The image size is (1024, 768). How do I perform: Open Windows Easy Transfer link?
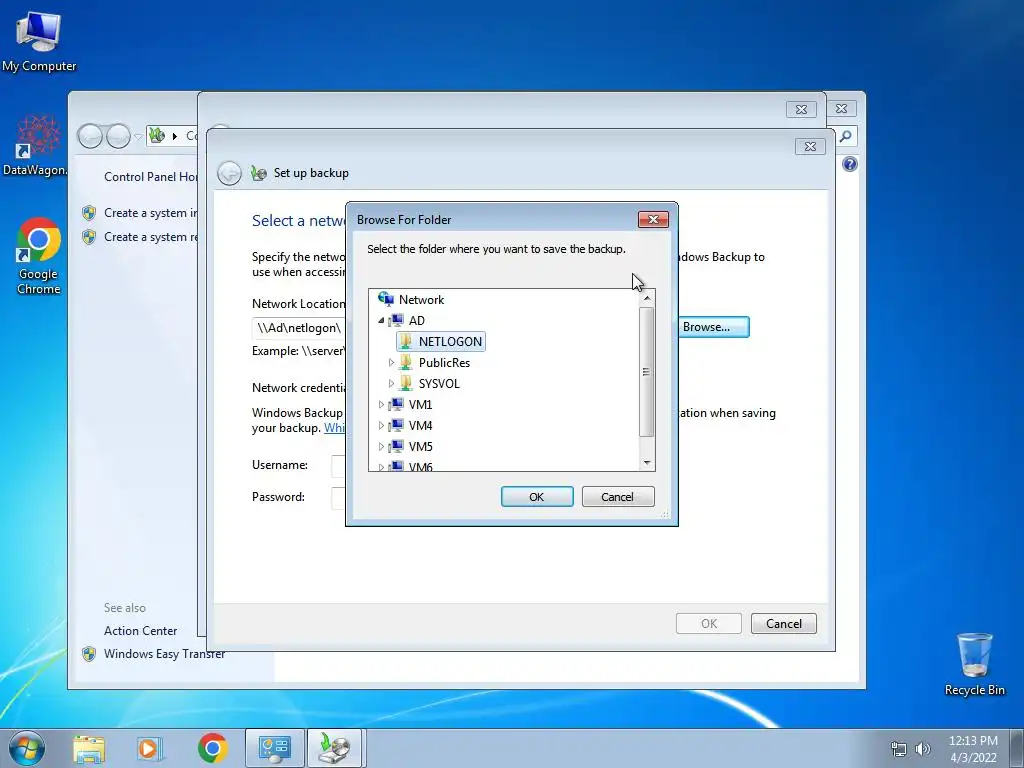(164, 653)
